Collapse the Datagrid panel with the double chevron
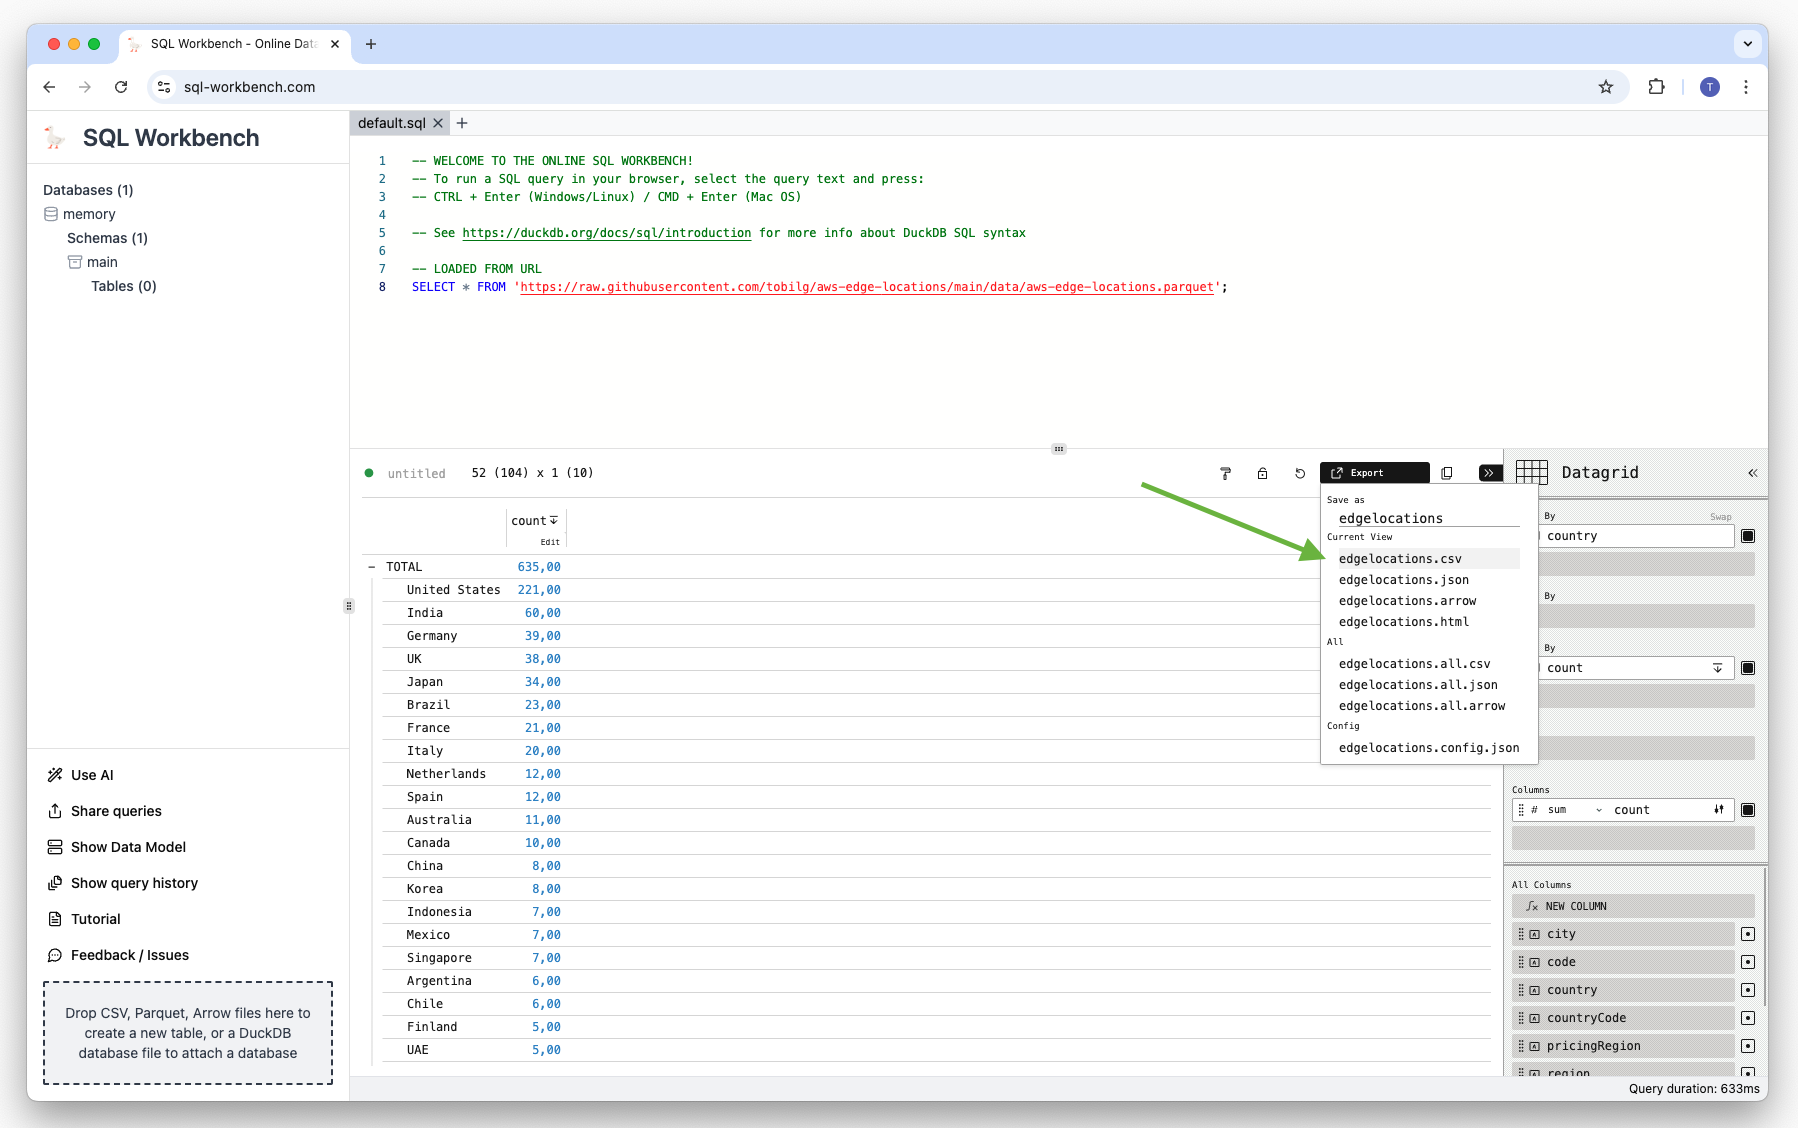The height and width of the screenshot is (1128, 1798). pos(1752,472)
